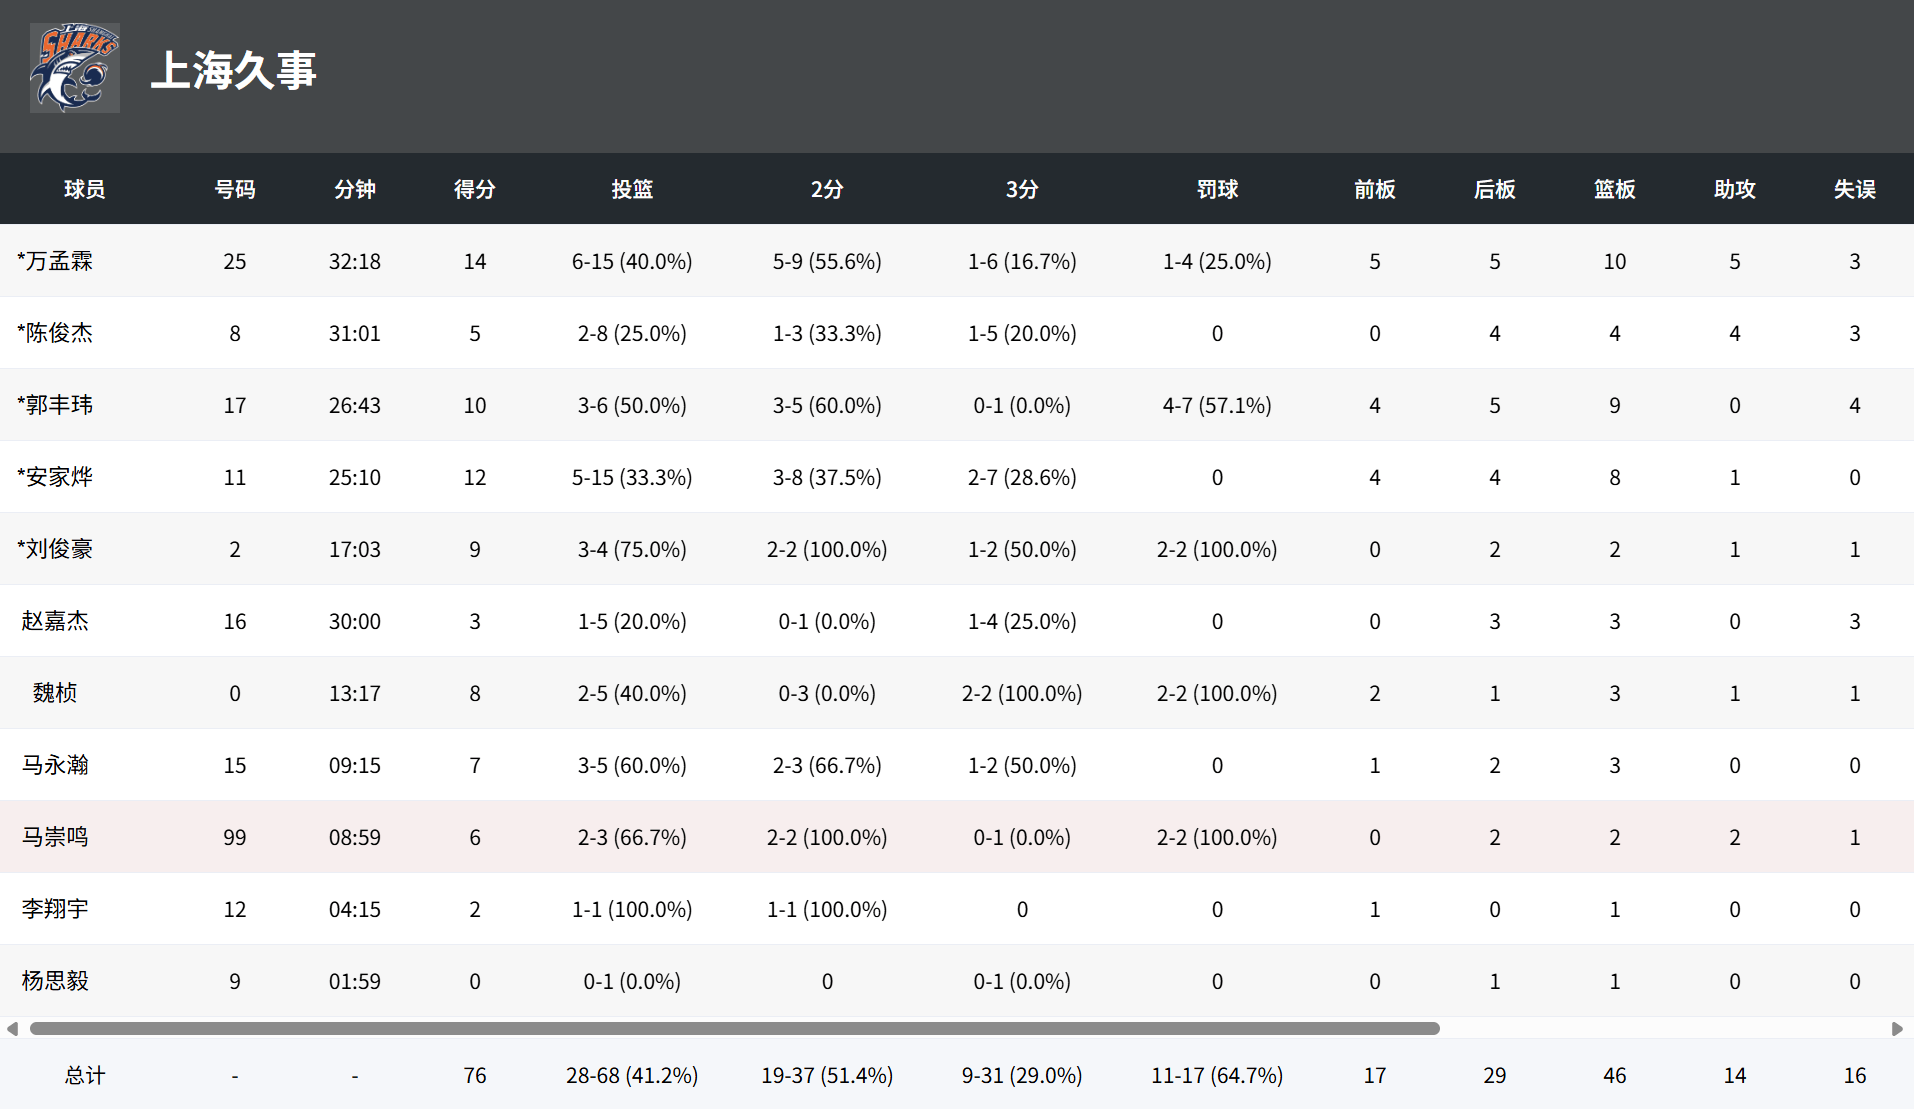
Task: Click the 助攻 column header
Action: [1735, 189]
